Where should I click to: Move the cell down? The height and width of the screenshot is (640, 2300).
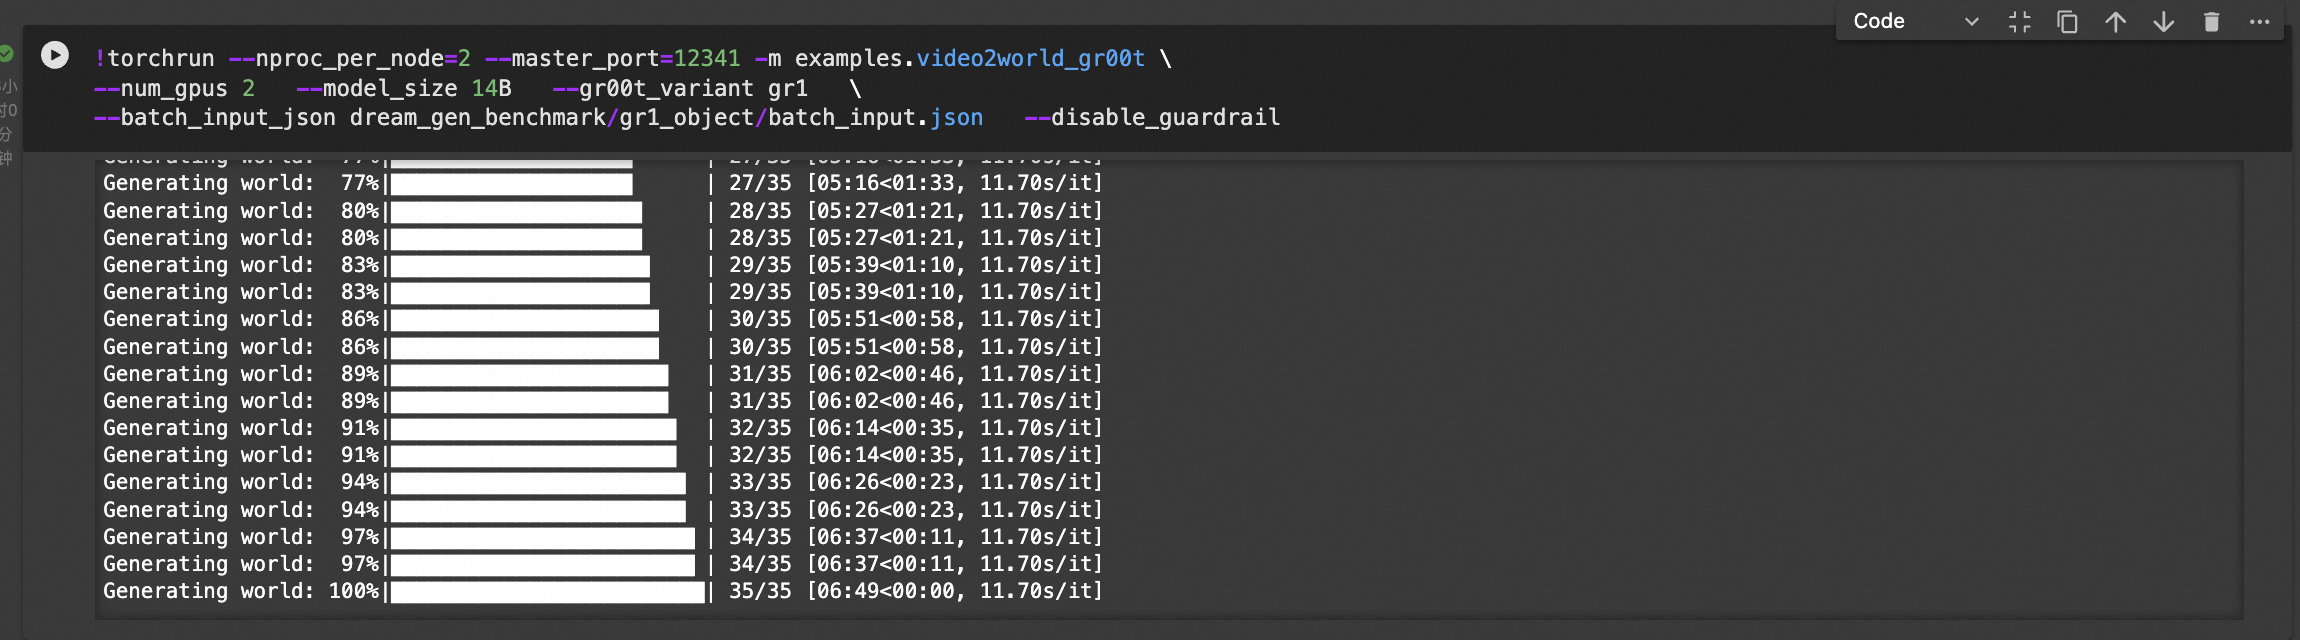pyautogui.click(x=2163, y=22)
